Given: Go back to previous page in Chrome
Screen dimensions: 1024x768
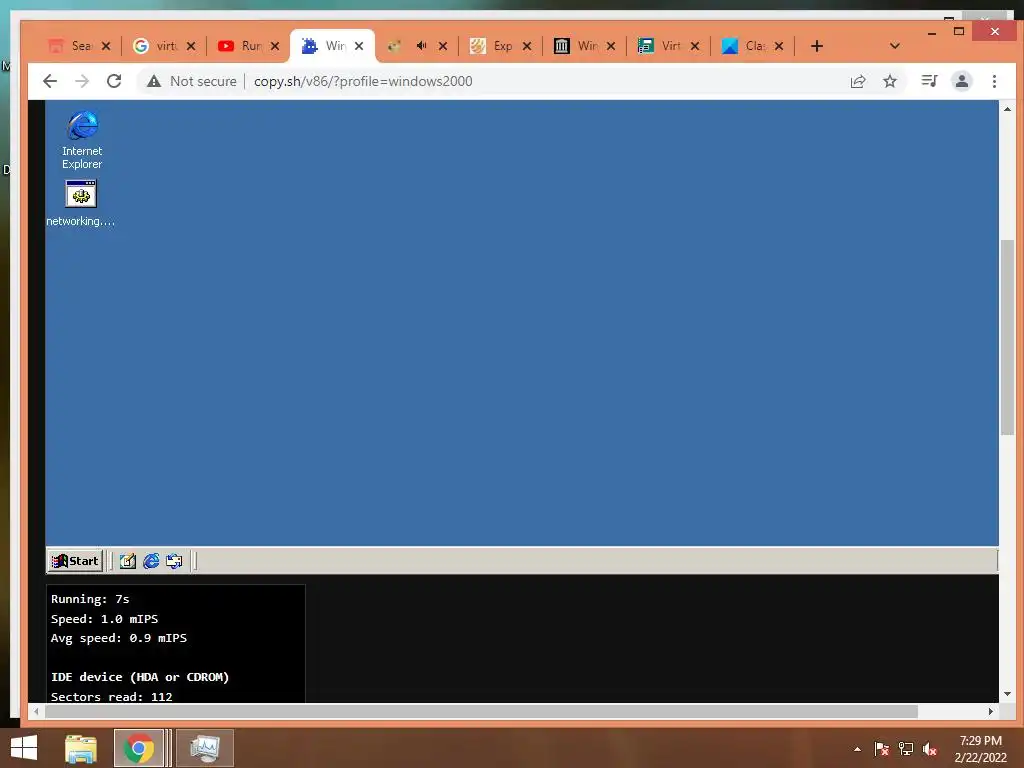Looking at the screenshot, I should (x=50, y=81).
